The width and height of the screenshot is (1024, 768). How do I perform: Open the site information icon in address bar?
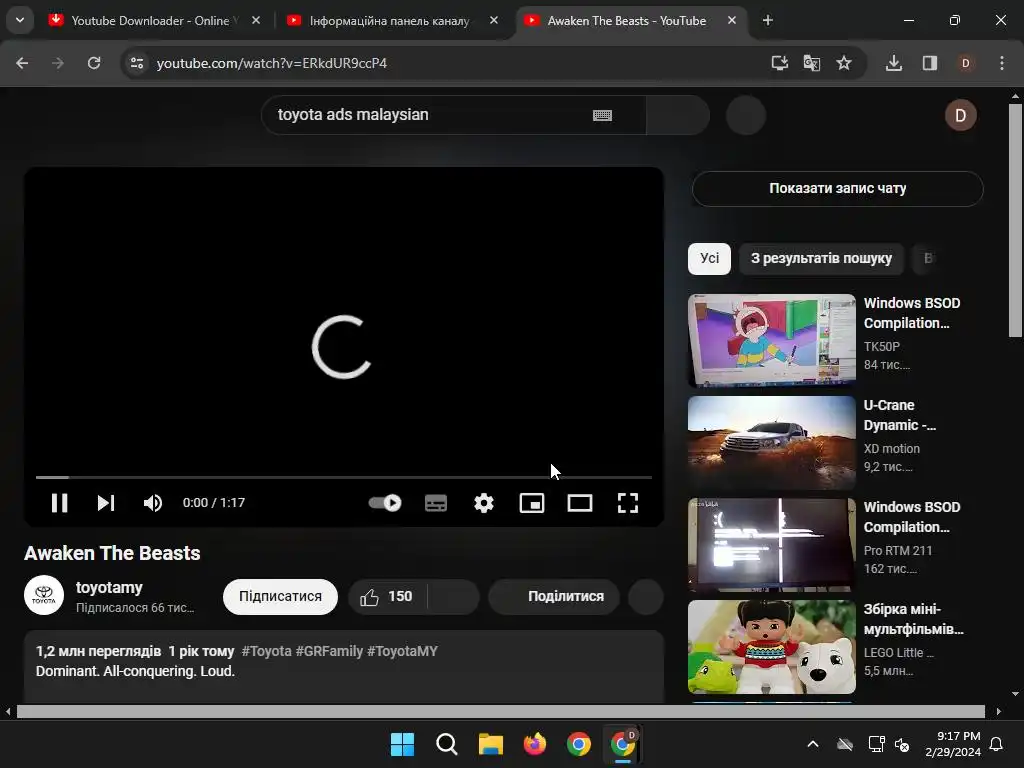[136, 63]
